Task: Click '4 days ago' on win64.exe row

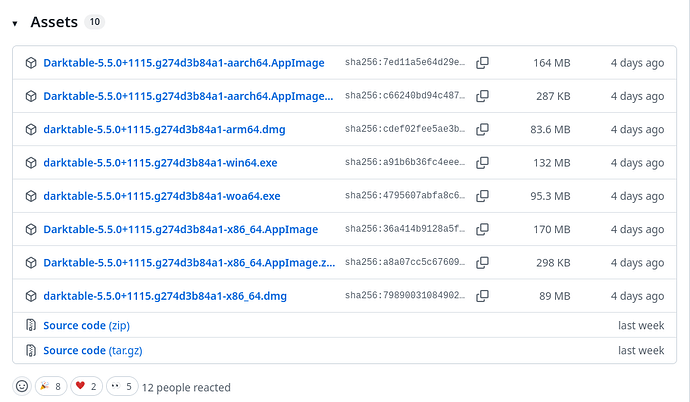Action: pos(637,163)
